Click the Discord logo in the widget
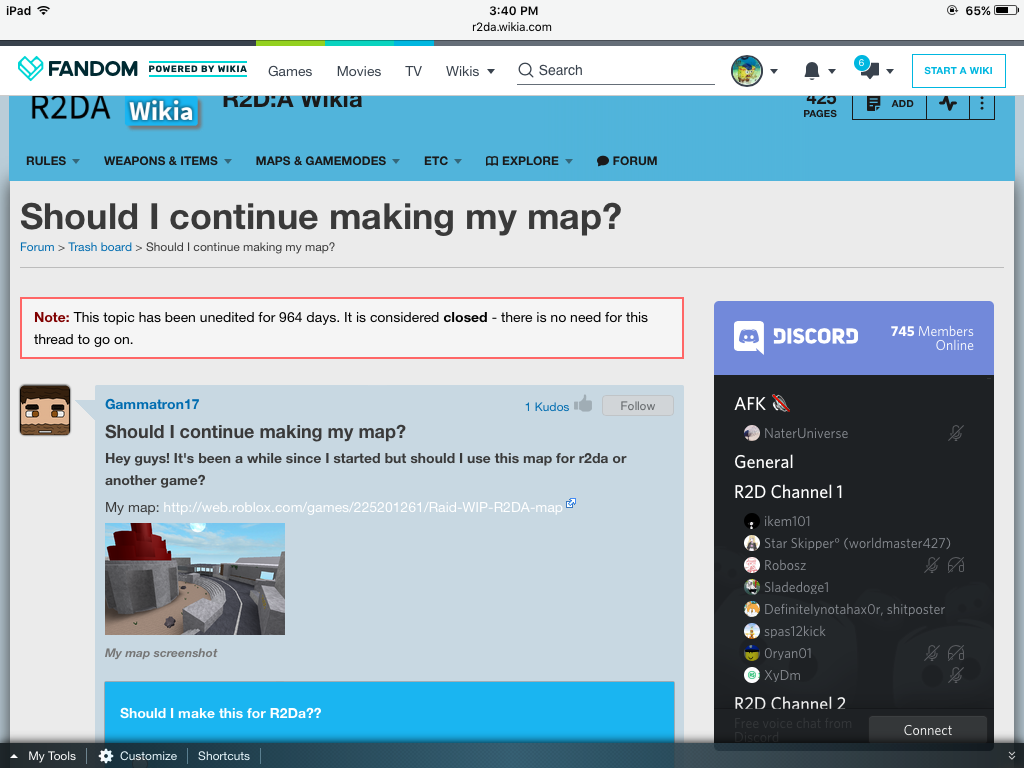The image size is (1024, 768). [x=795, y=336]
